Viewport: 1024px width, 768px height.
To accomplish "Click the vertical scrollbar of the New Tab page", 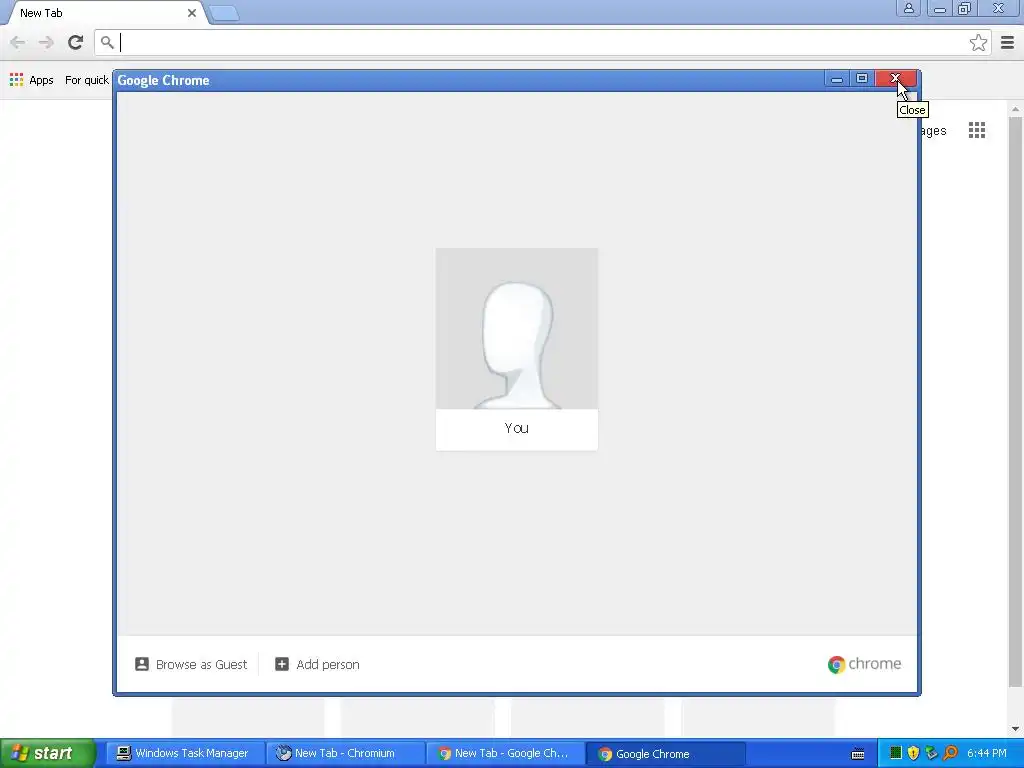I will 1015,402.
